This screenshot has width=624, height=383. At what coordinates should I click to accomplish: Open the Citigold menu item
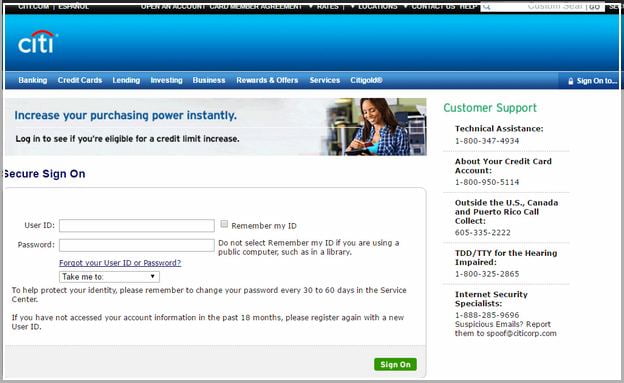[366, 80]
